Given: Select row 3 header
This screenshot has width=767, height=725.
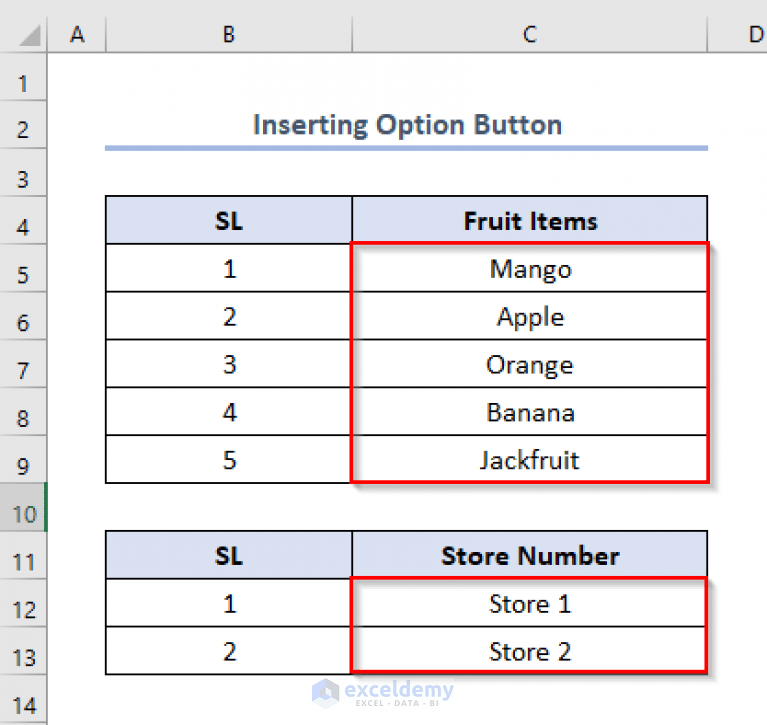Looking at the screenshot, I should coord(23,173).
